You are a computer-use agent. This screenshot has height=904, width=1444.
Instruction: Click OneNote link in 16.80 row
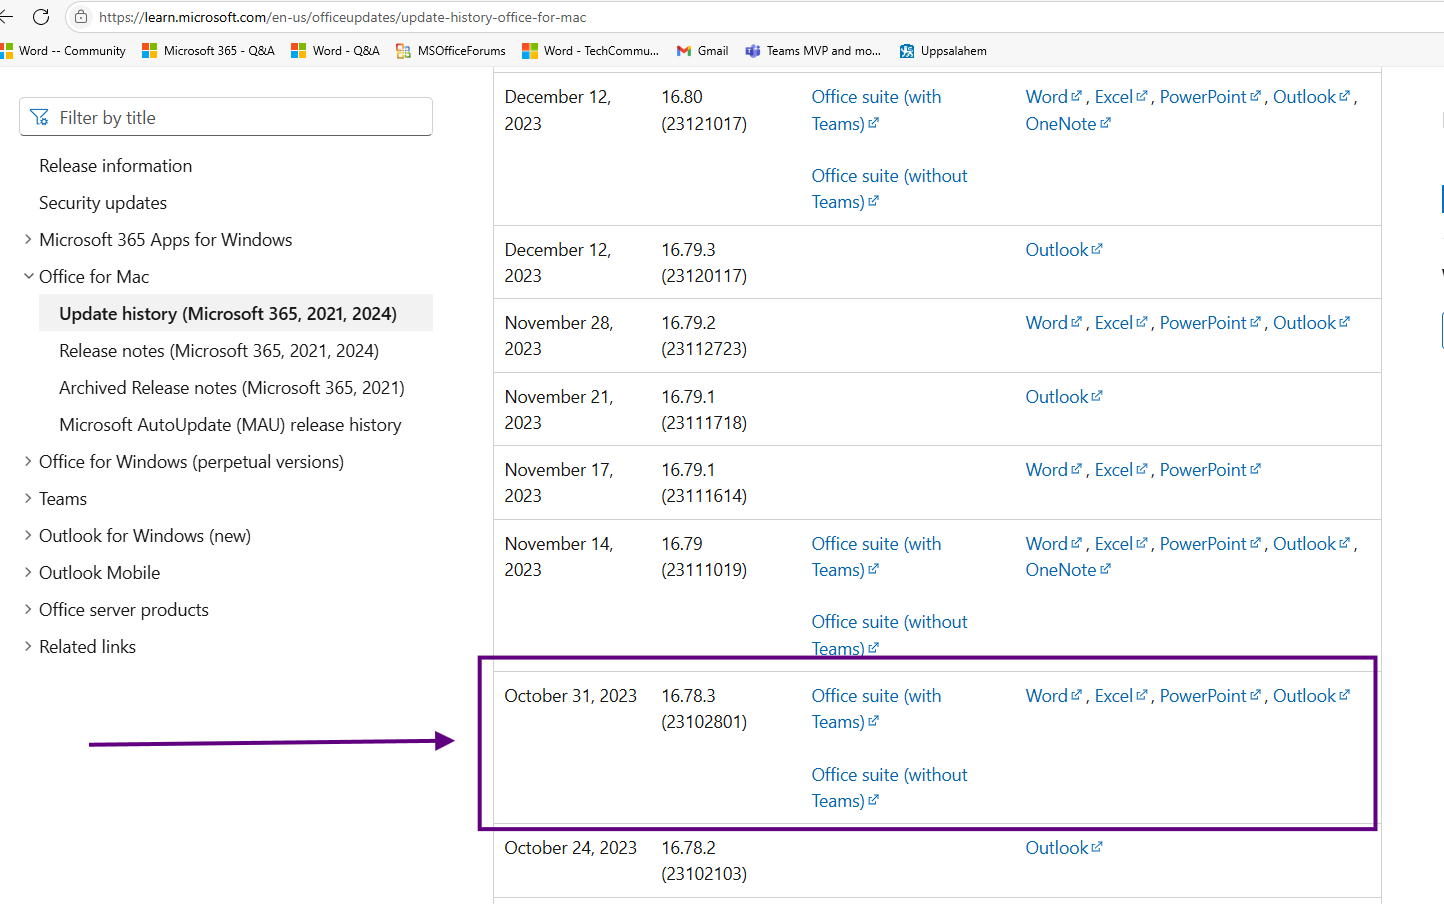click(x=1067, y=124)
